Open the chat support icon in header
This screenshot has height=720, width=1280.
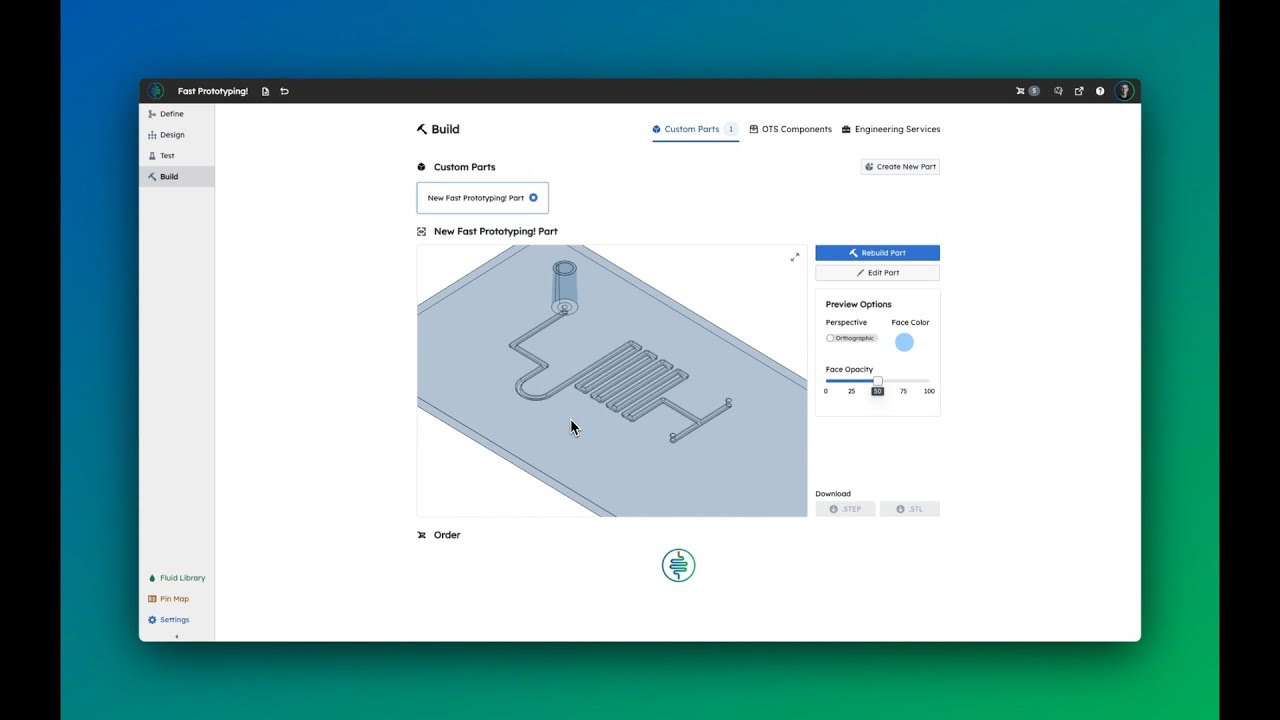[x=1058, y=91]
